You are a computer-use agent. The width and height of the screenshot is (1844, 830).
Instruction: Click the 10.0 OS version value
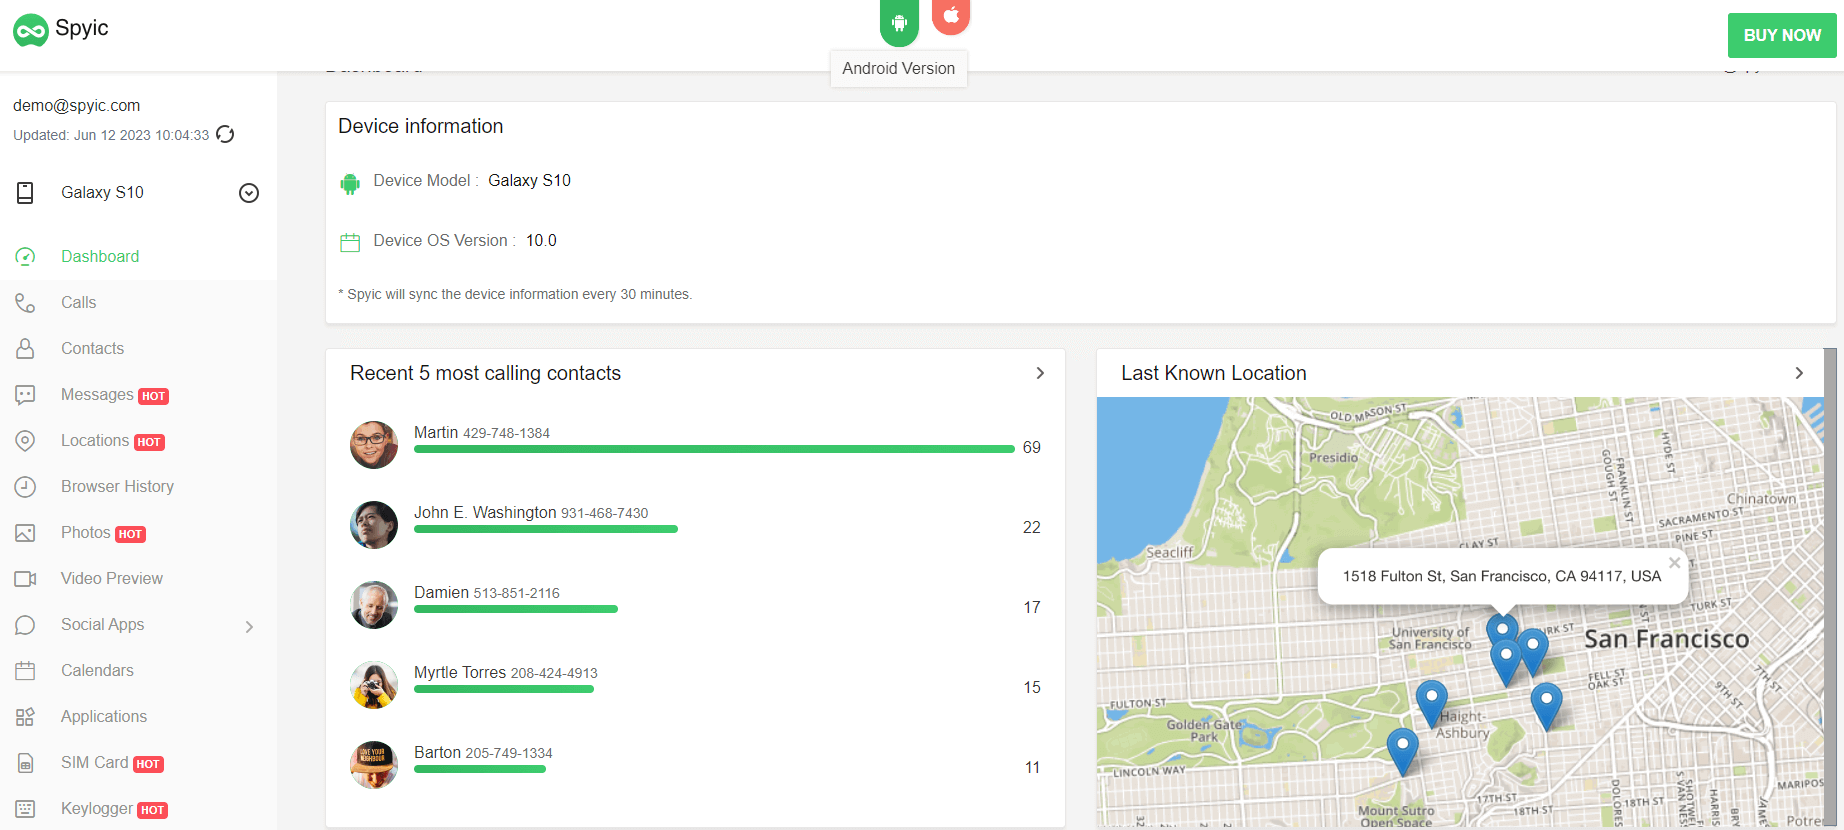click(x=541, y=241)
